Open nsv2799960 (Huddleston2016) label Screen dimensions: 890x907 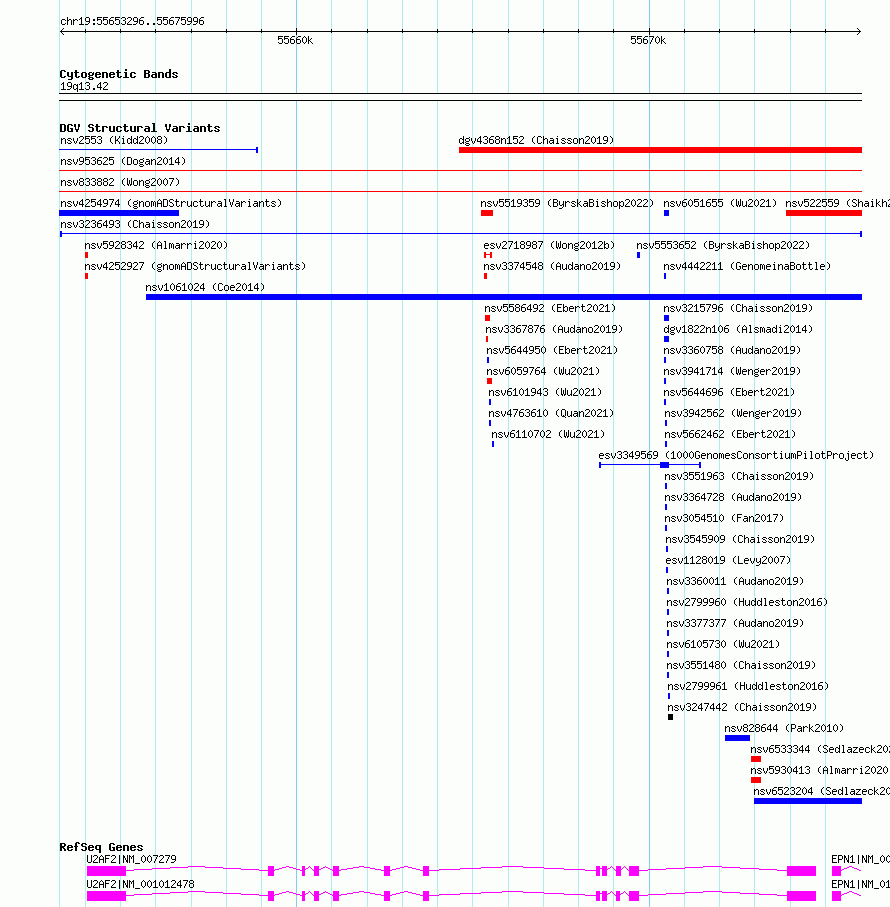pos(747,602)
